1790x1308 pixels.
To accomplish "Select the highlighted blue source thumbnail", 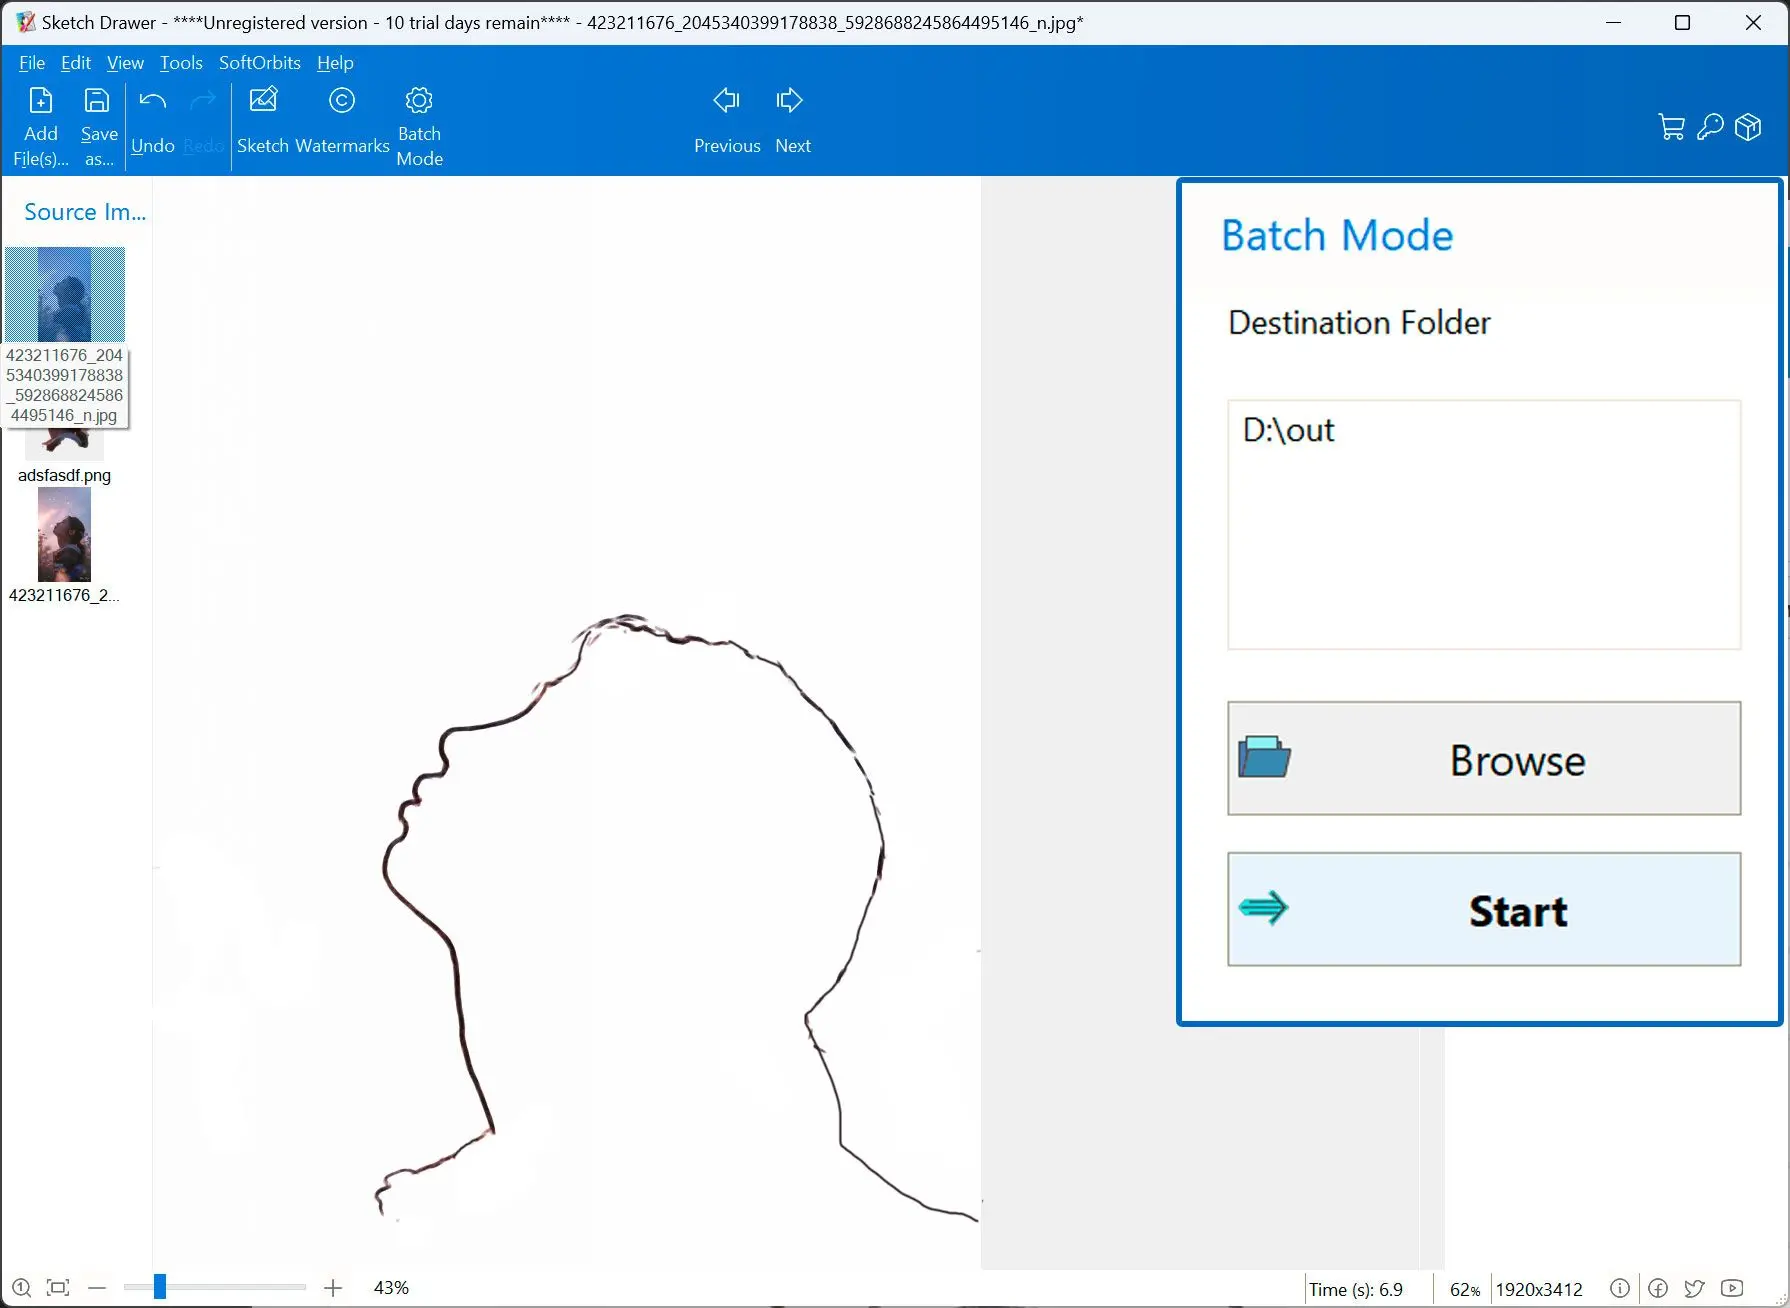I will (x=65, y=294).
